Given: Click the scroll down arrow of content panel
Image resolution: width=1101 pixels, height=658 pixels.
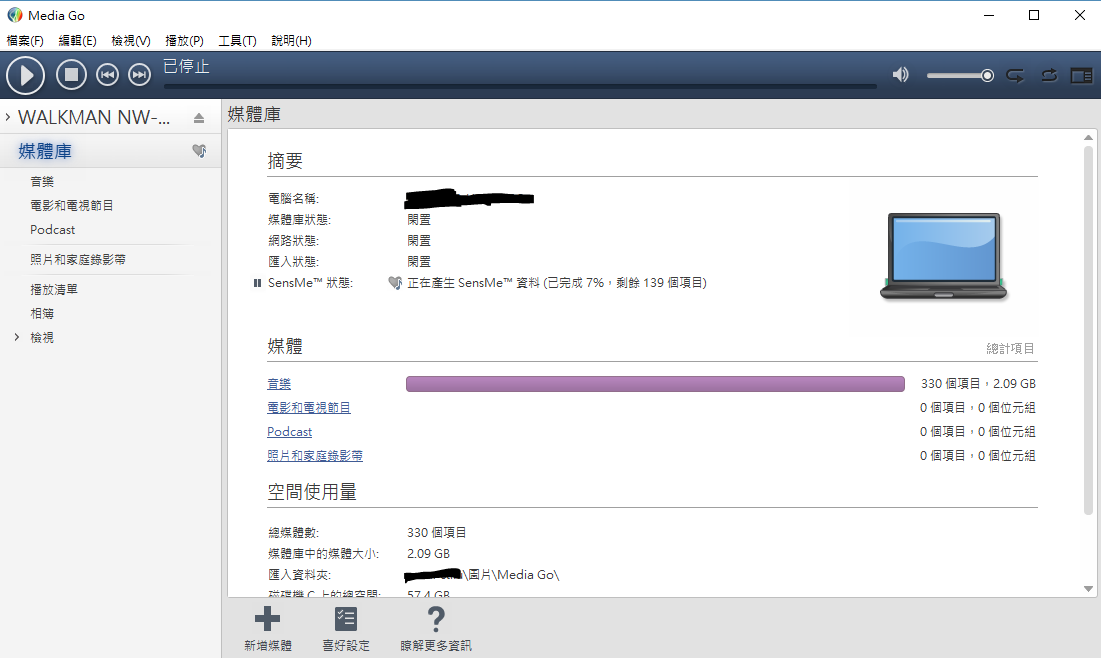Looking at the screenshot, I should point(1088,588).
